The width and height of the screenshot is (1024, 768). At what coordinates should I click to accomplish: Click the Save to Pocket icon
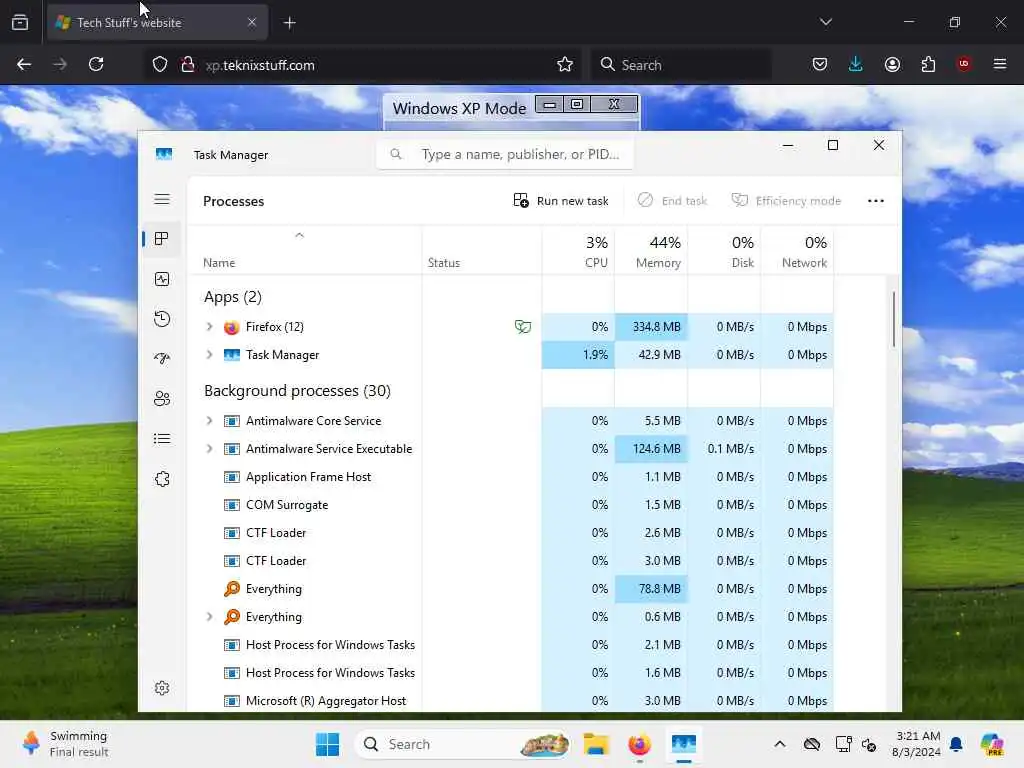coord(820,64)
